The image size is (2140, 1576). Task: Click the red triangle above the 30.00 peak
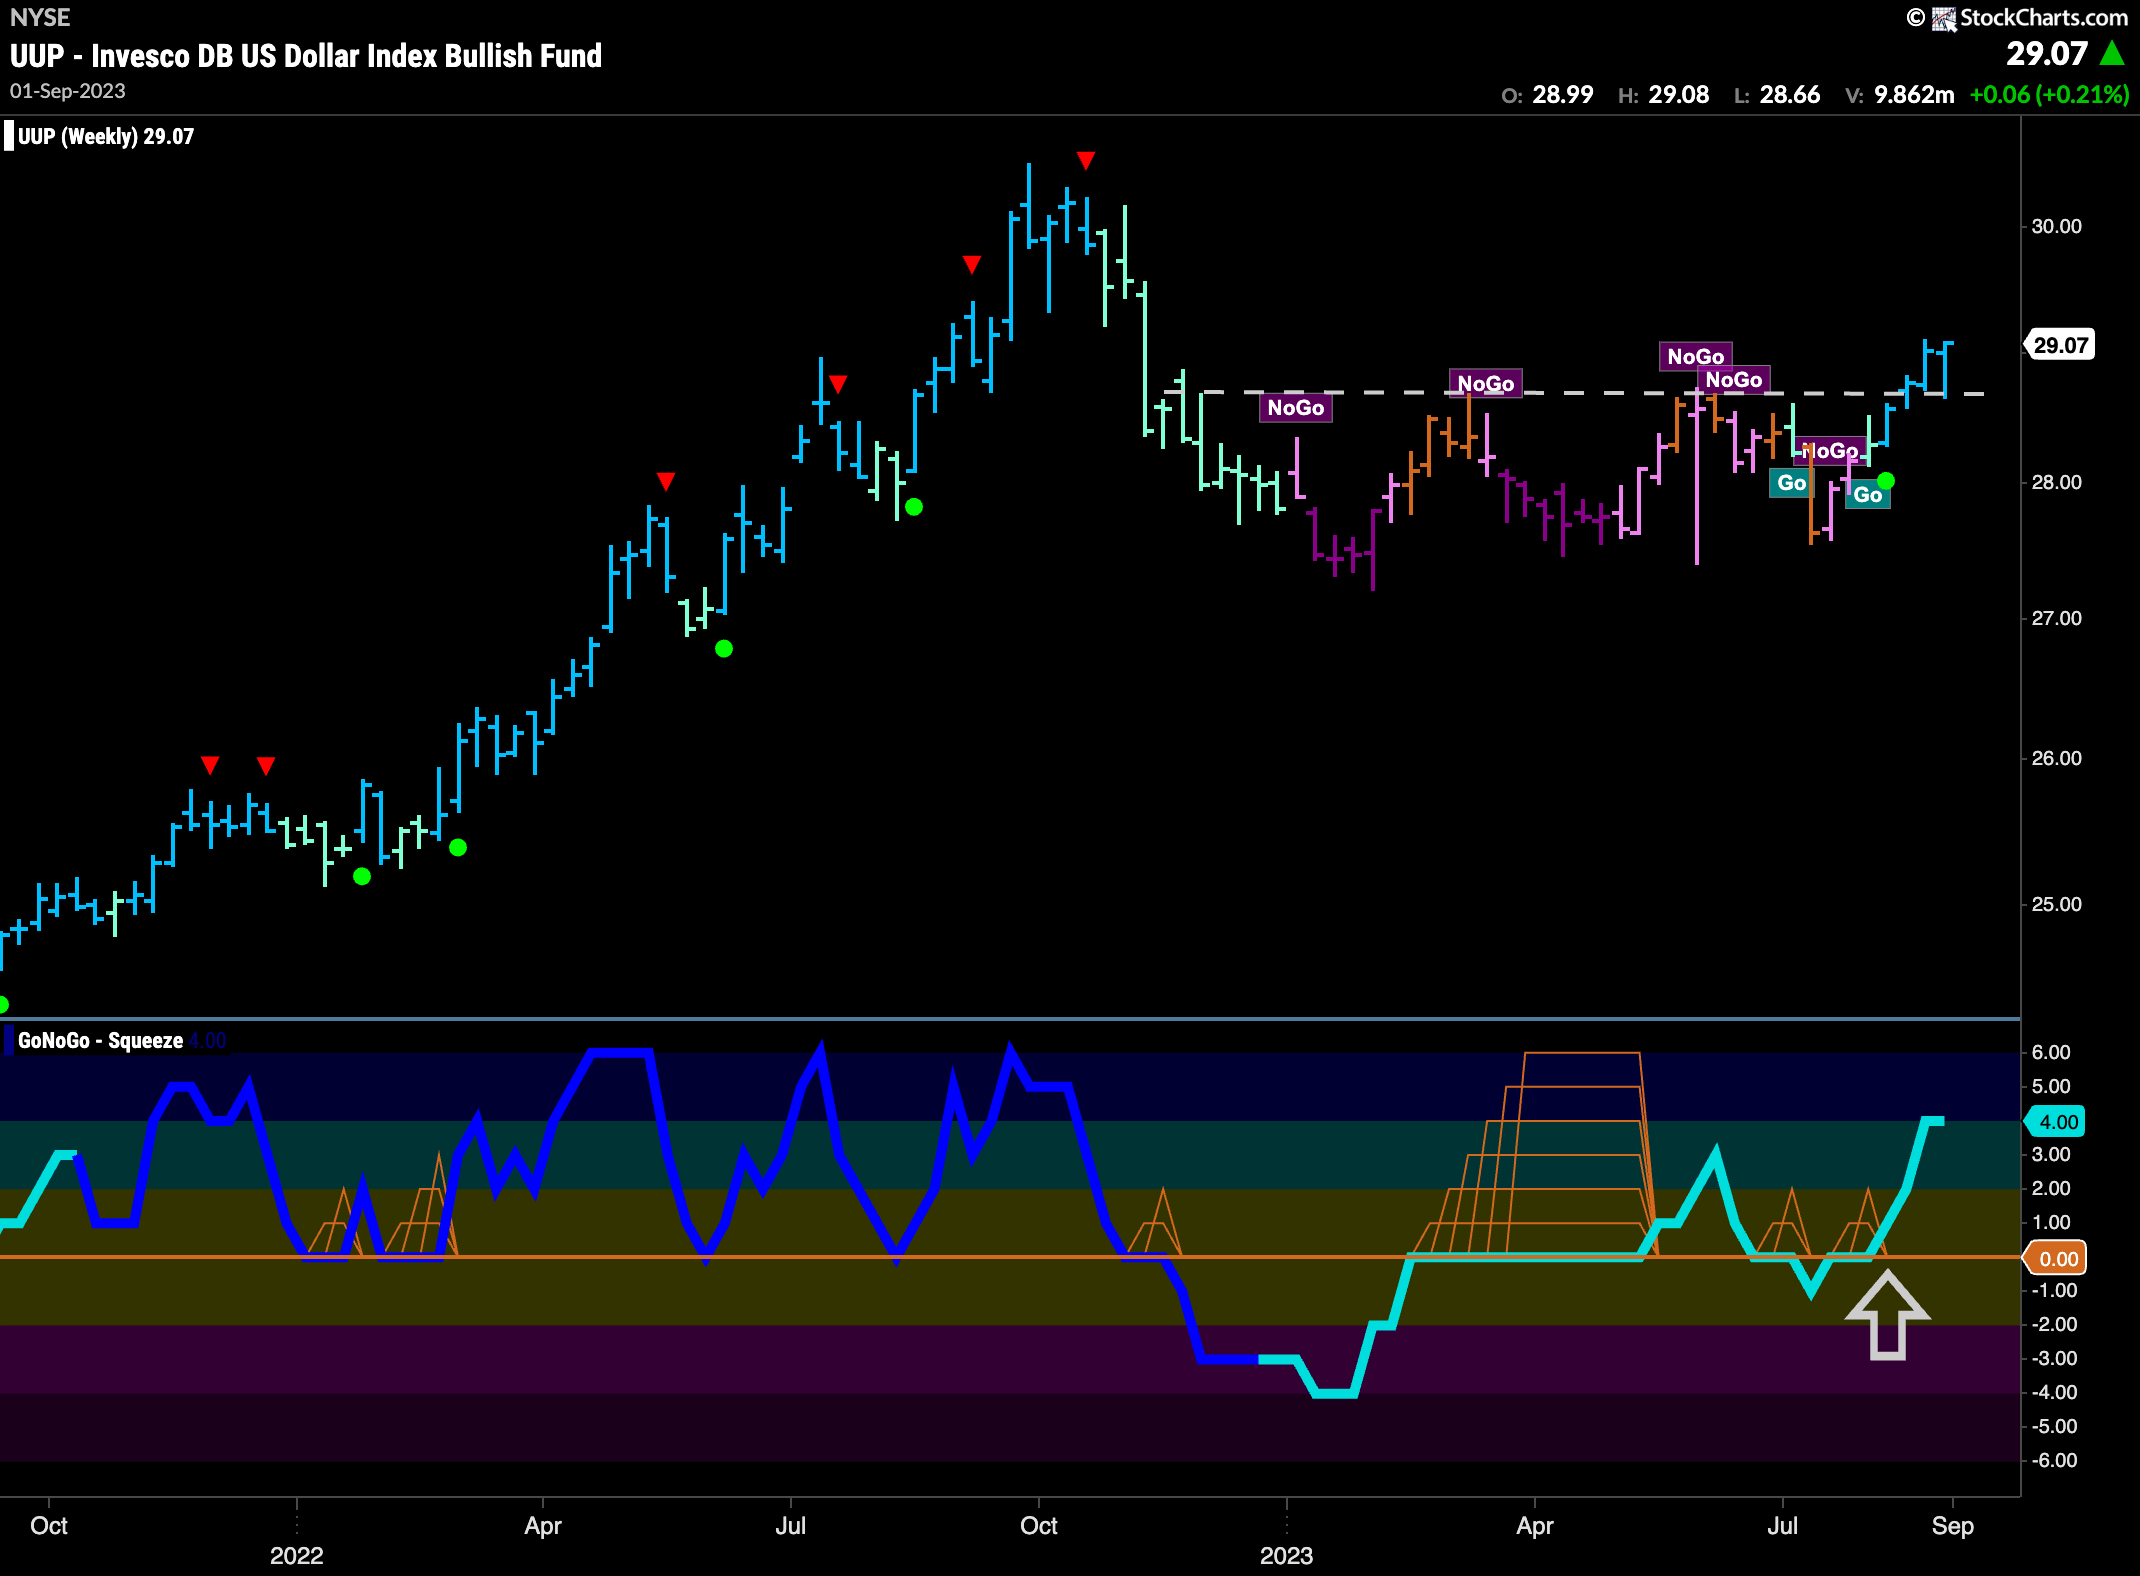click(1086, 160)
